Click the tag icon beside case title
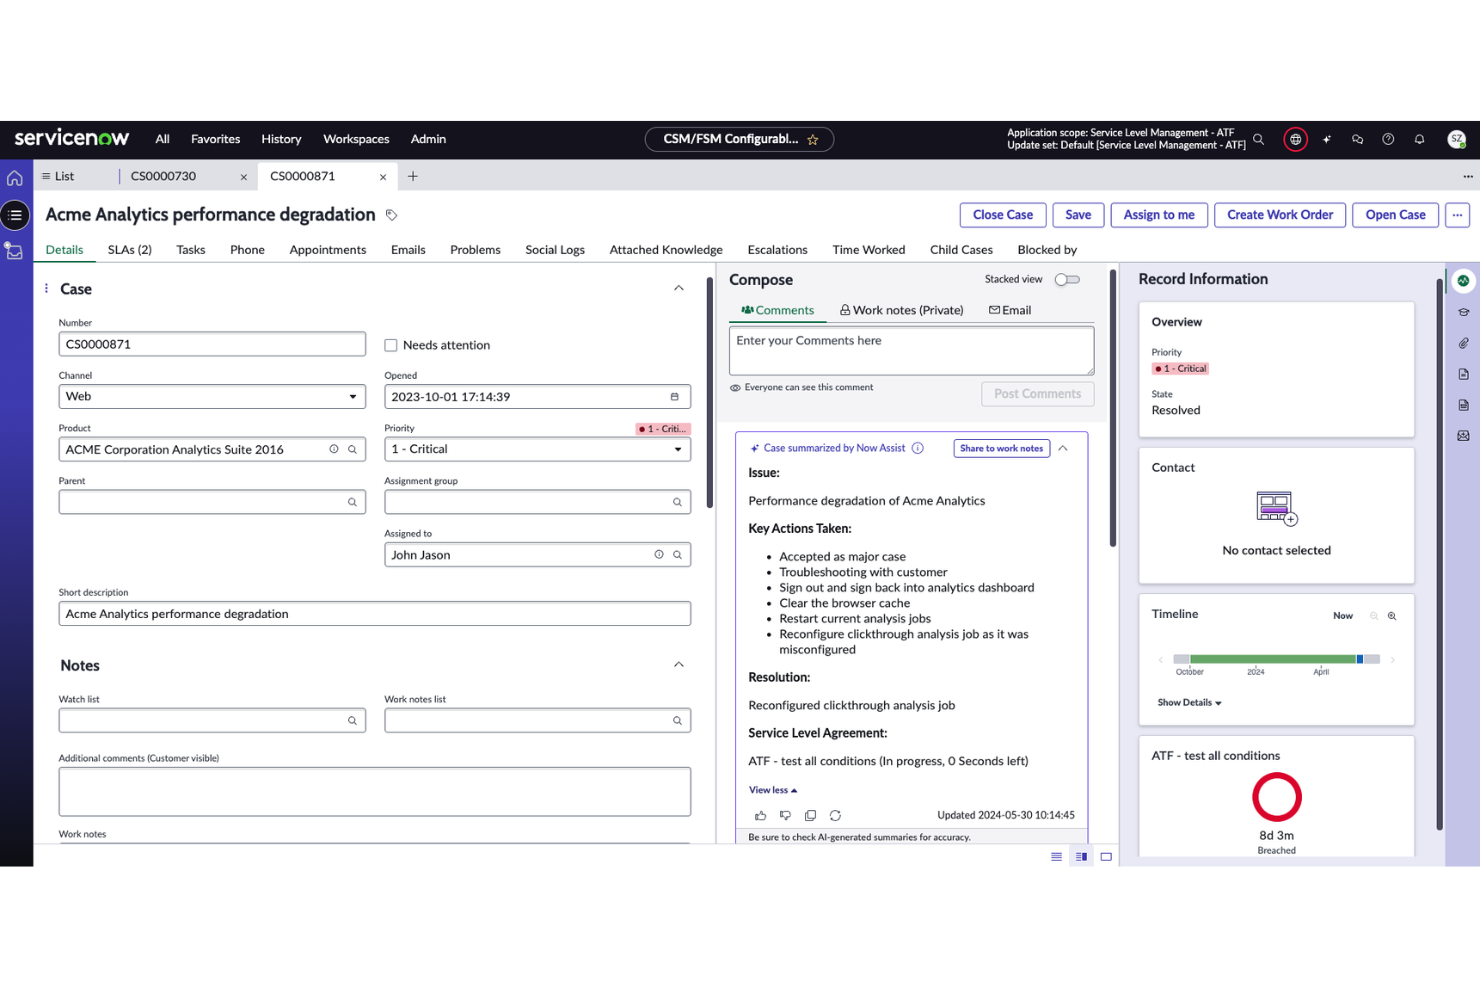 (x=392, y=215)
